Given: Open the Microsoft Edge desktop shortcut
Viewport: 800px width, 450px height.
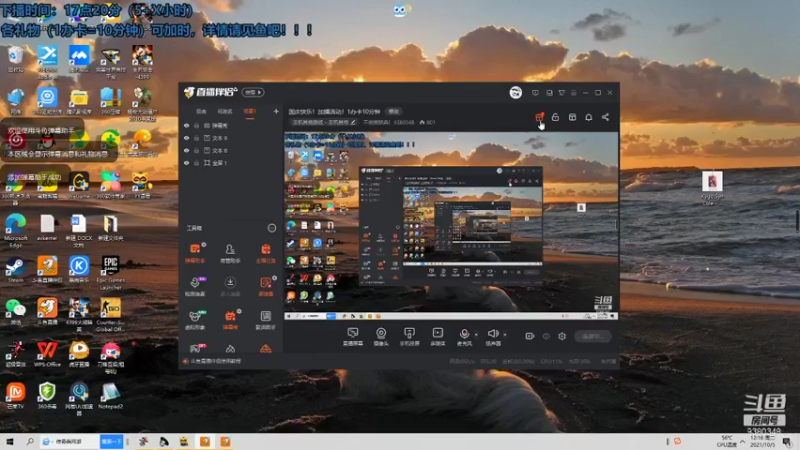Looking at the screenshot, I should point(15,231).
